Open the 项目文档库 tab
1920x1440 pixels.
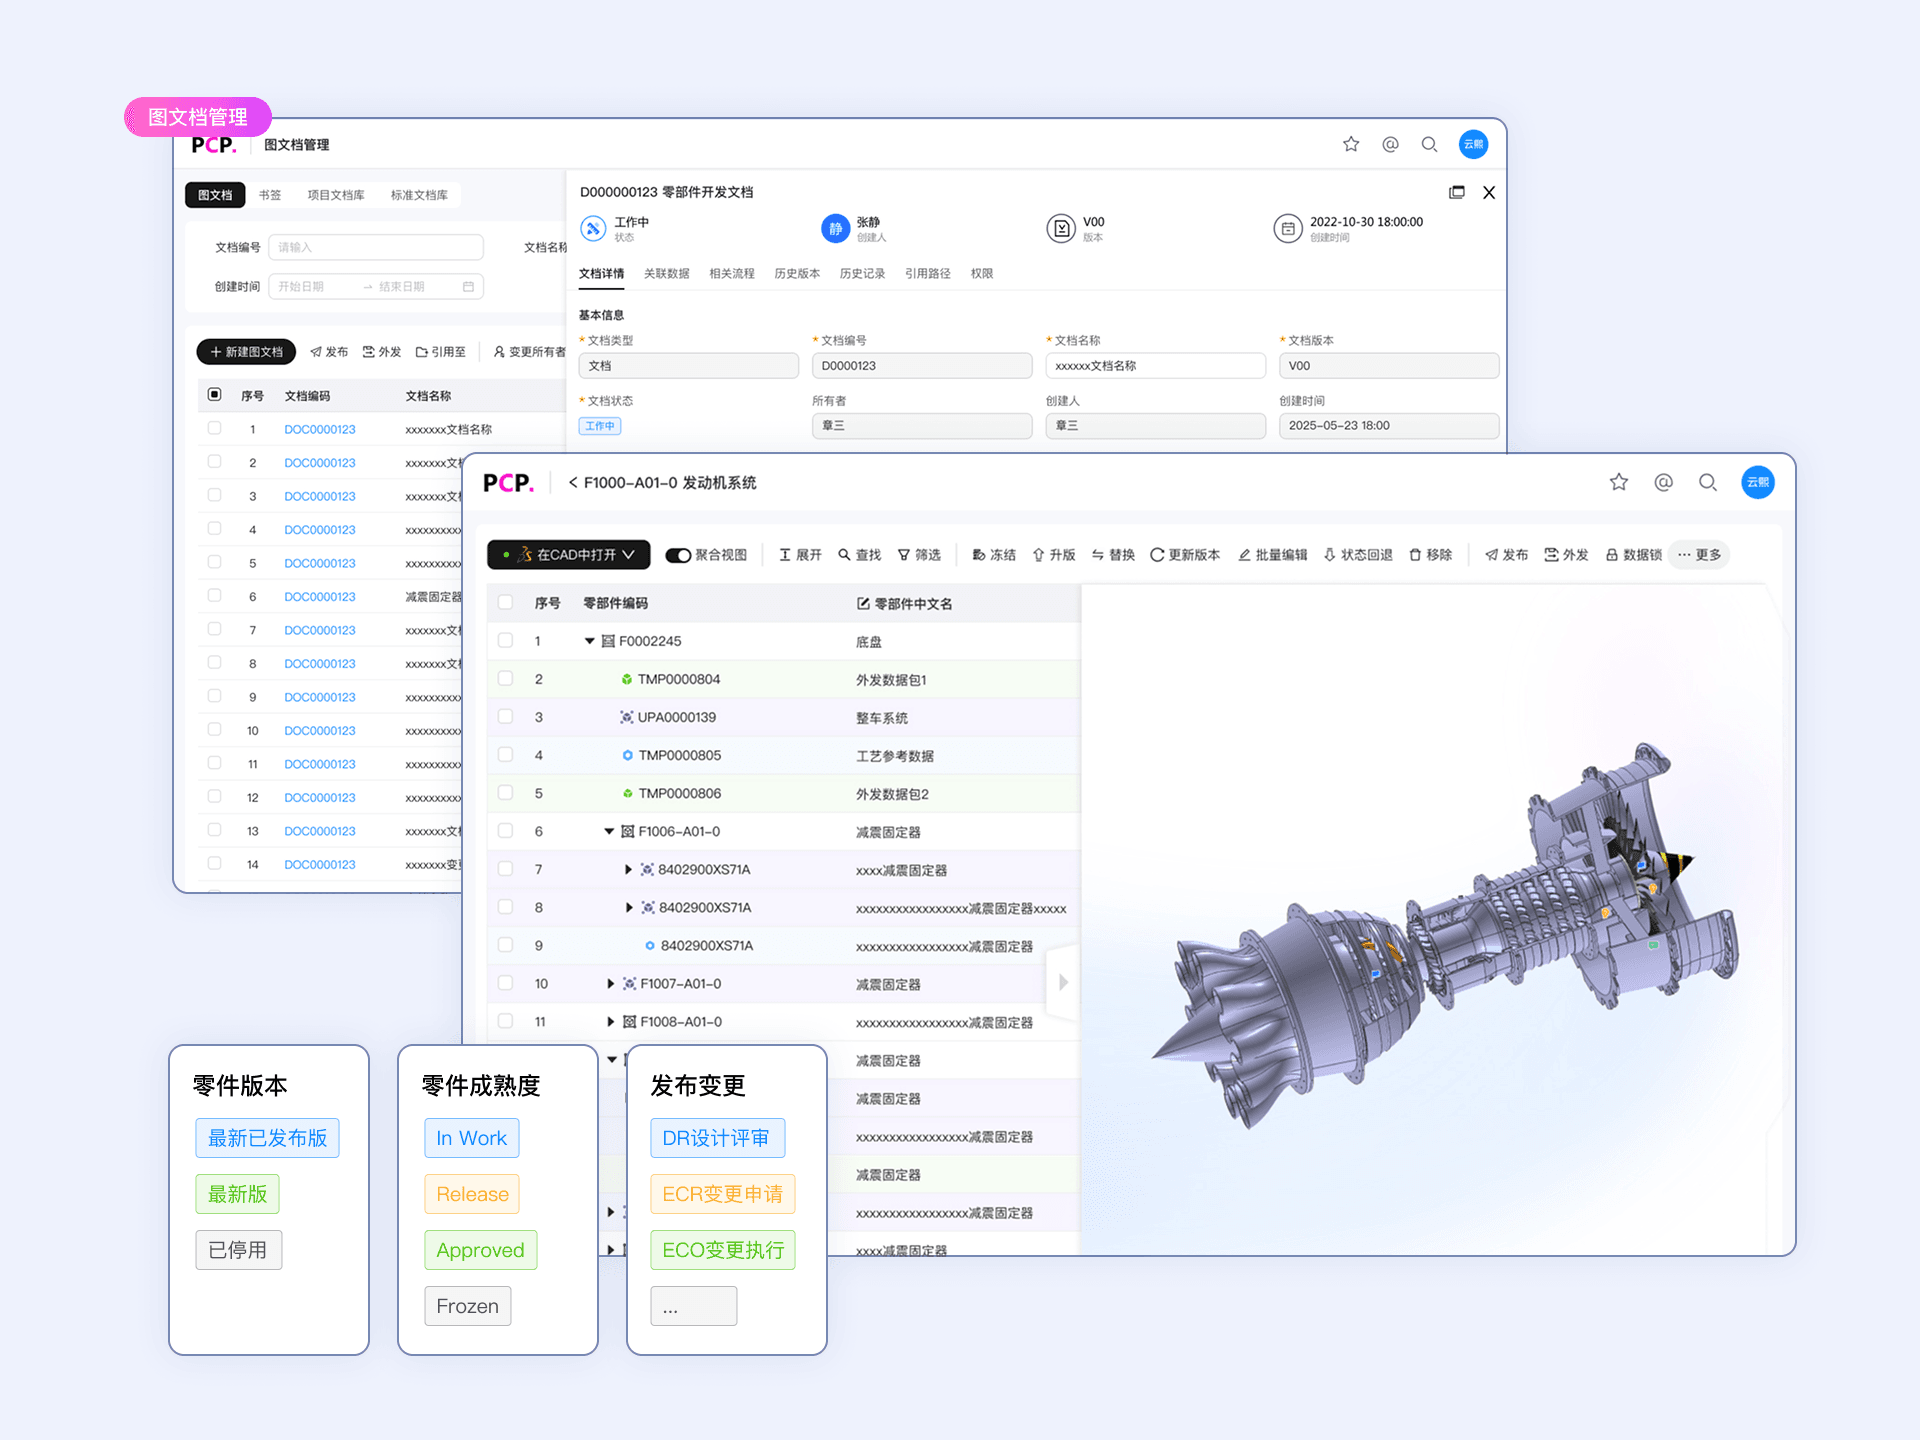[336, 195]
